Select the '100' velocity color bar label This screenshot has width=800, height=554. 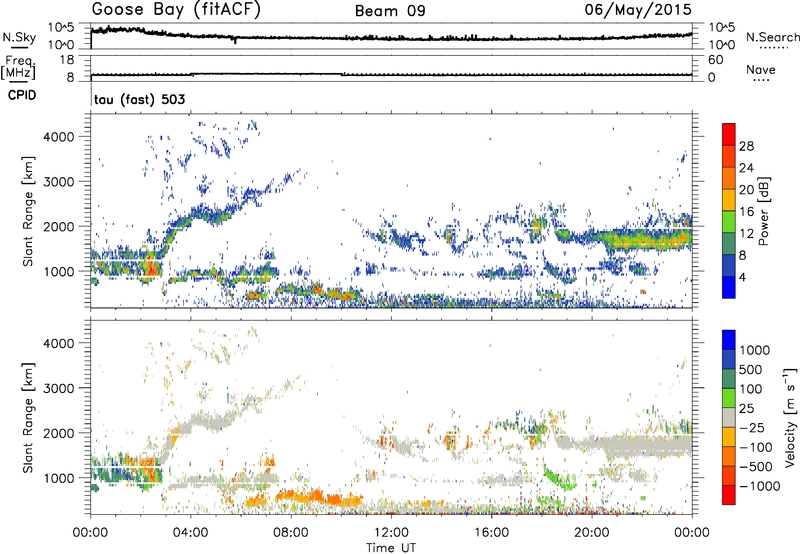pos(749,389)
